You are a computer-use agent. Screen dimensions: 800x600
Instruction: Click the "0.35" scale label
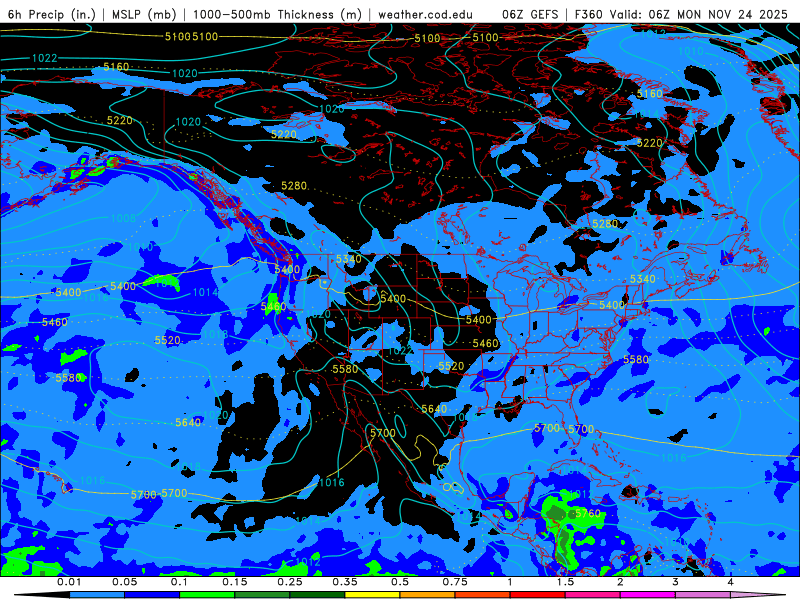point(345,582)
